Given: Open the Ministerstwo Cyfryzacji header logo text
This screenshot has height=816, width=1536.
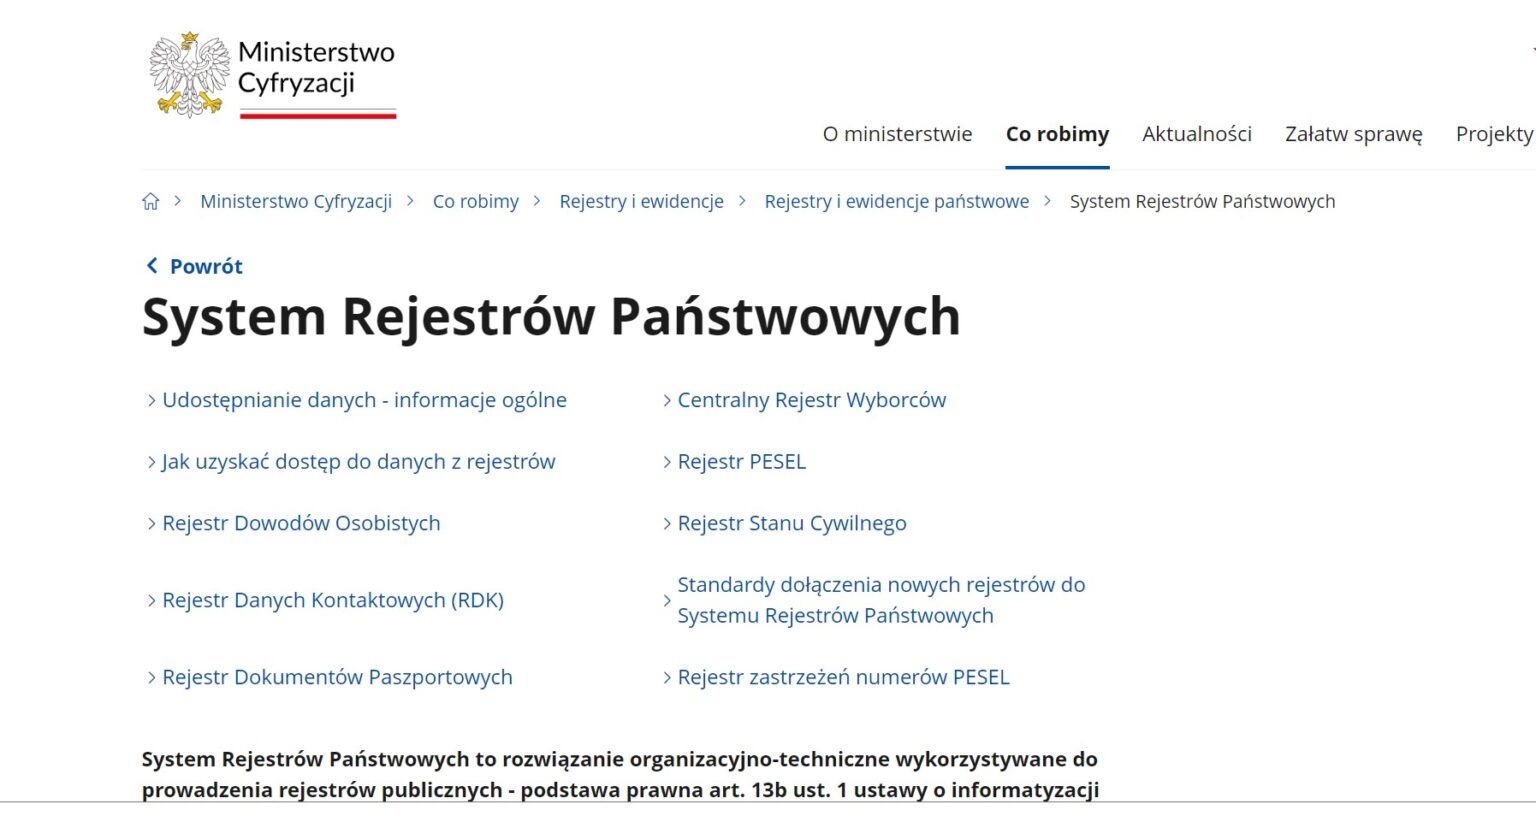Looking at the screenshot, I should tap(316, 68).
